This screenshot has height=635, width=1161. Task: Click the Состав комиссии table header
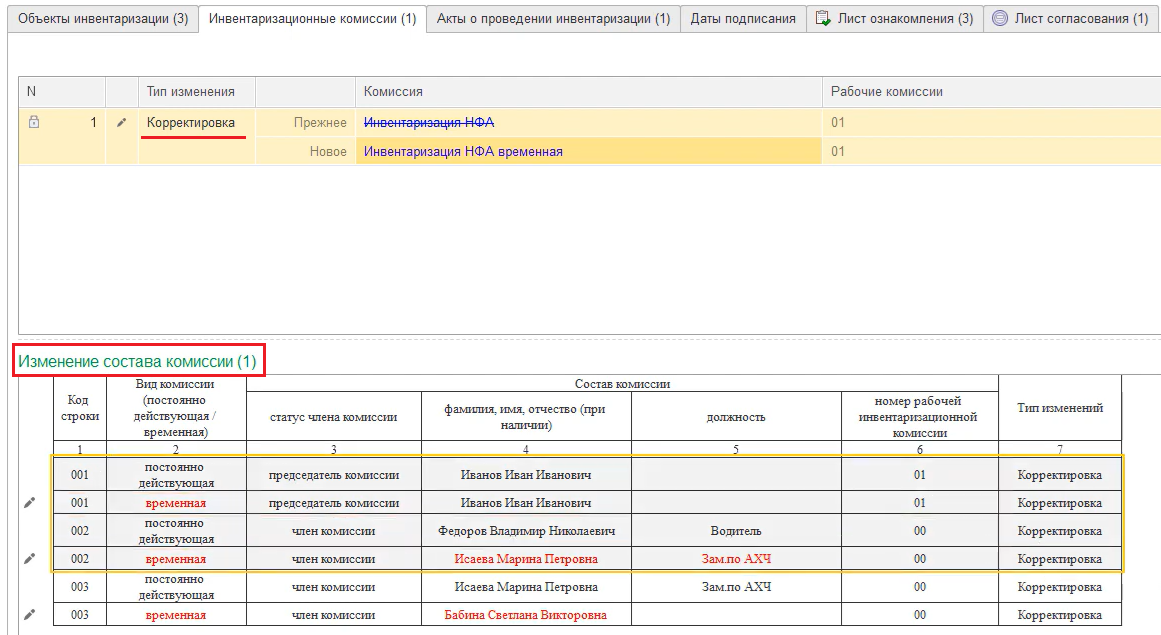click(x=622, y=383)
